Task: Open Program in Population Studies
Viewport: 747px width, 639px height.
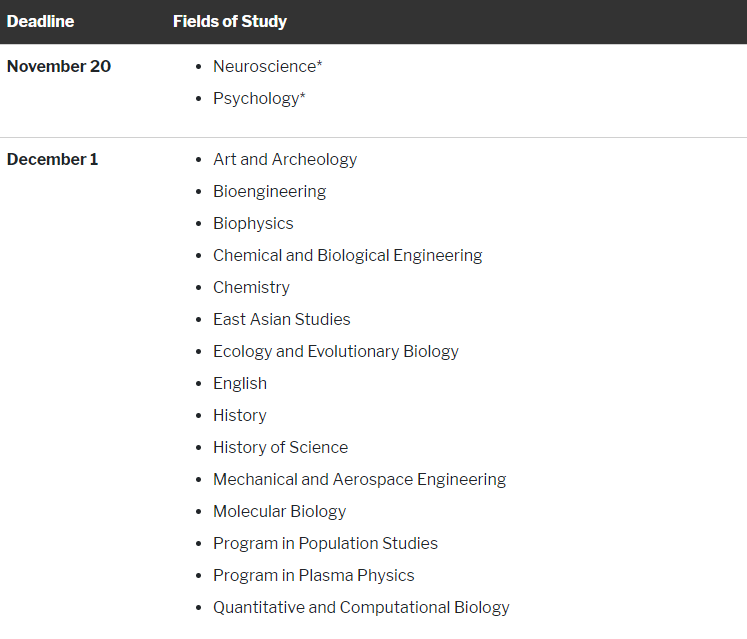Action: [x=325, y=543]
